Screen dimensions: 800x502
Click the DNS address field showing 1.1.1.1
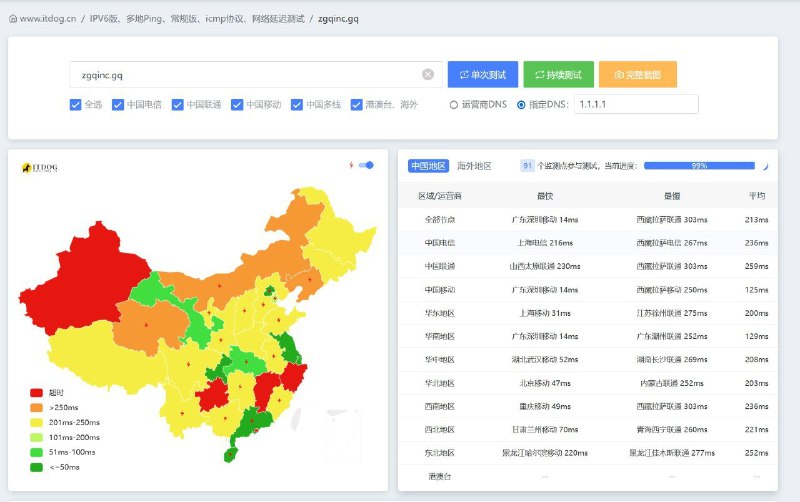635,104
